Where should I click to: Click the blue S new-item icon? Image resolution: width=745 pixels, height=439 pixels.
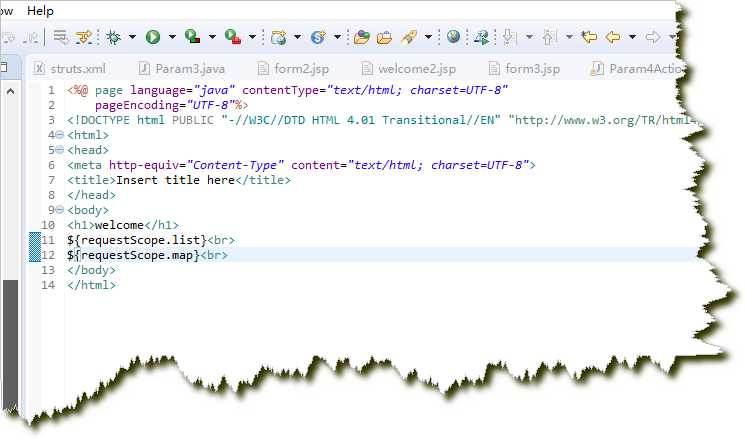click(x=318, y=37)
